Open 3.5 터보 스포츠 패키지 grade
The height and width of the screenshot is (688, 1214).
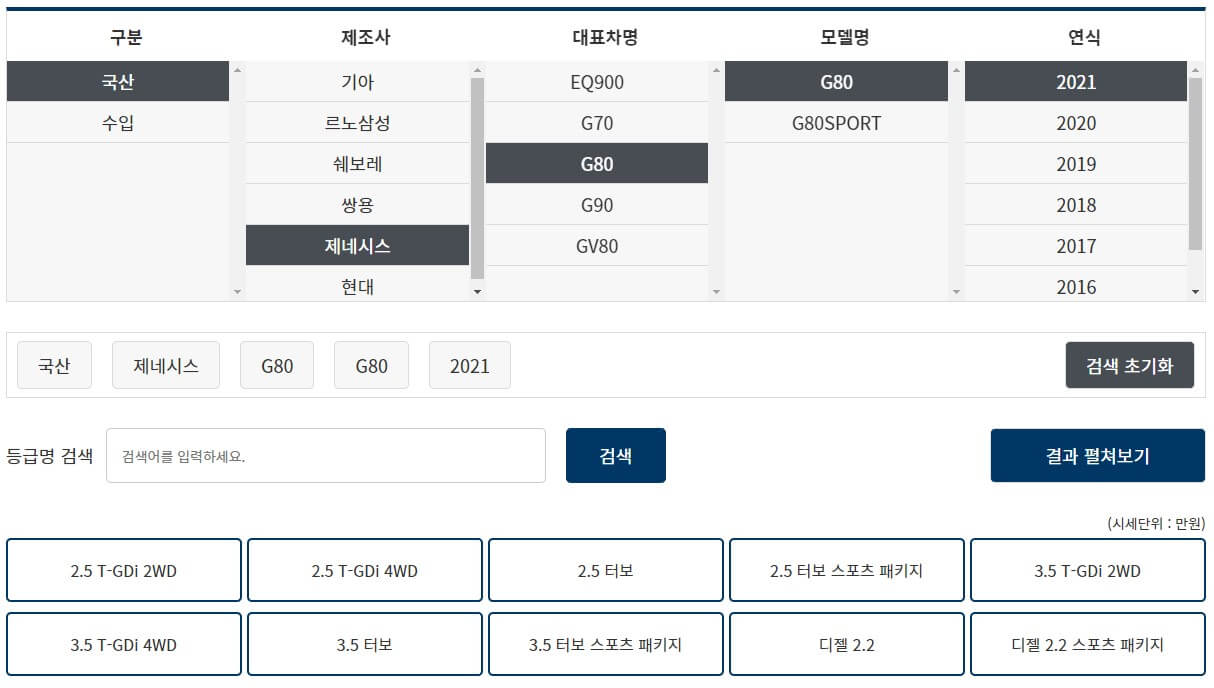[x=606, y=644]
